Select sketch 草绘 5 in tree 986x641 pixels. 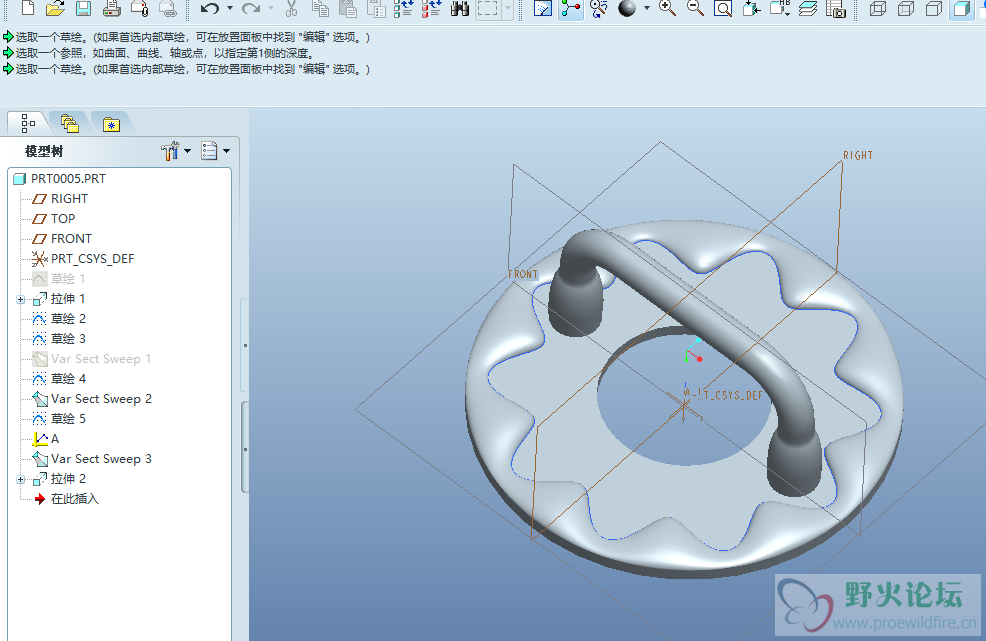click(58, 419)
